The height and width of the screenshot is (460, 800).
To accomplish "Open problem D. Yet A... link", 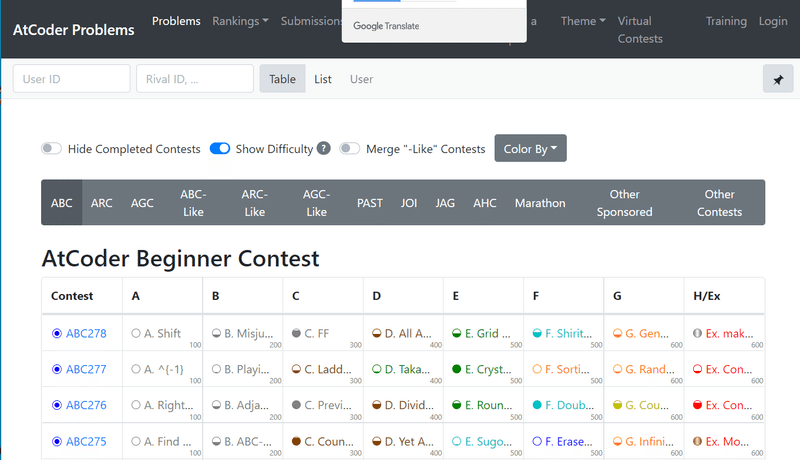I will tap(408, 441).
